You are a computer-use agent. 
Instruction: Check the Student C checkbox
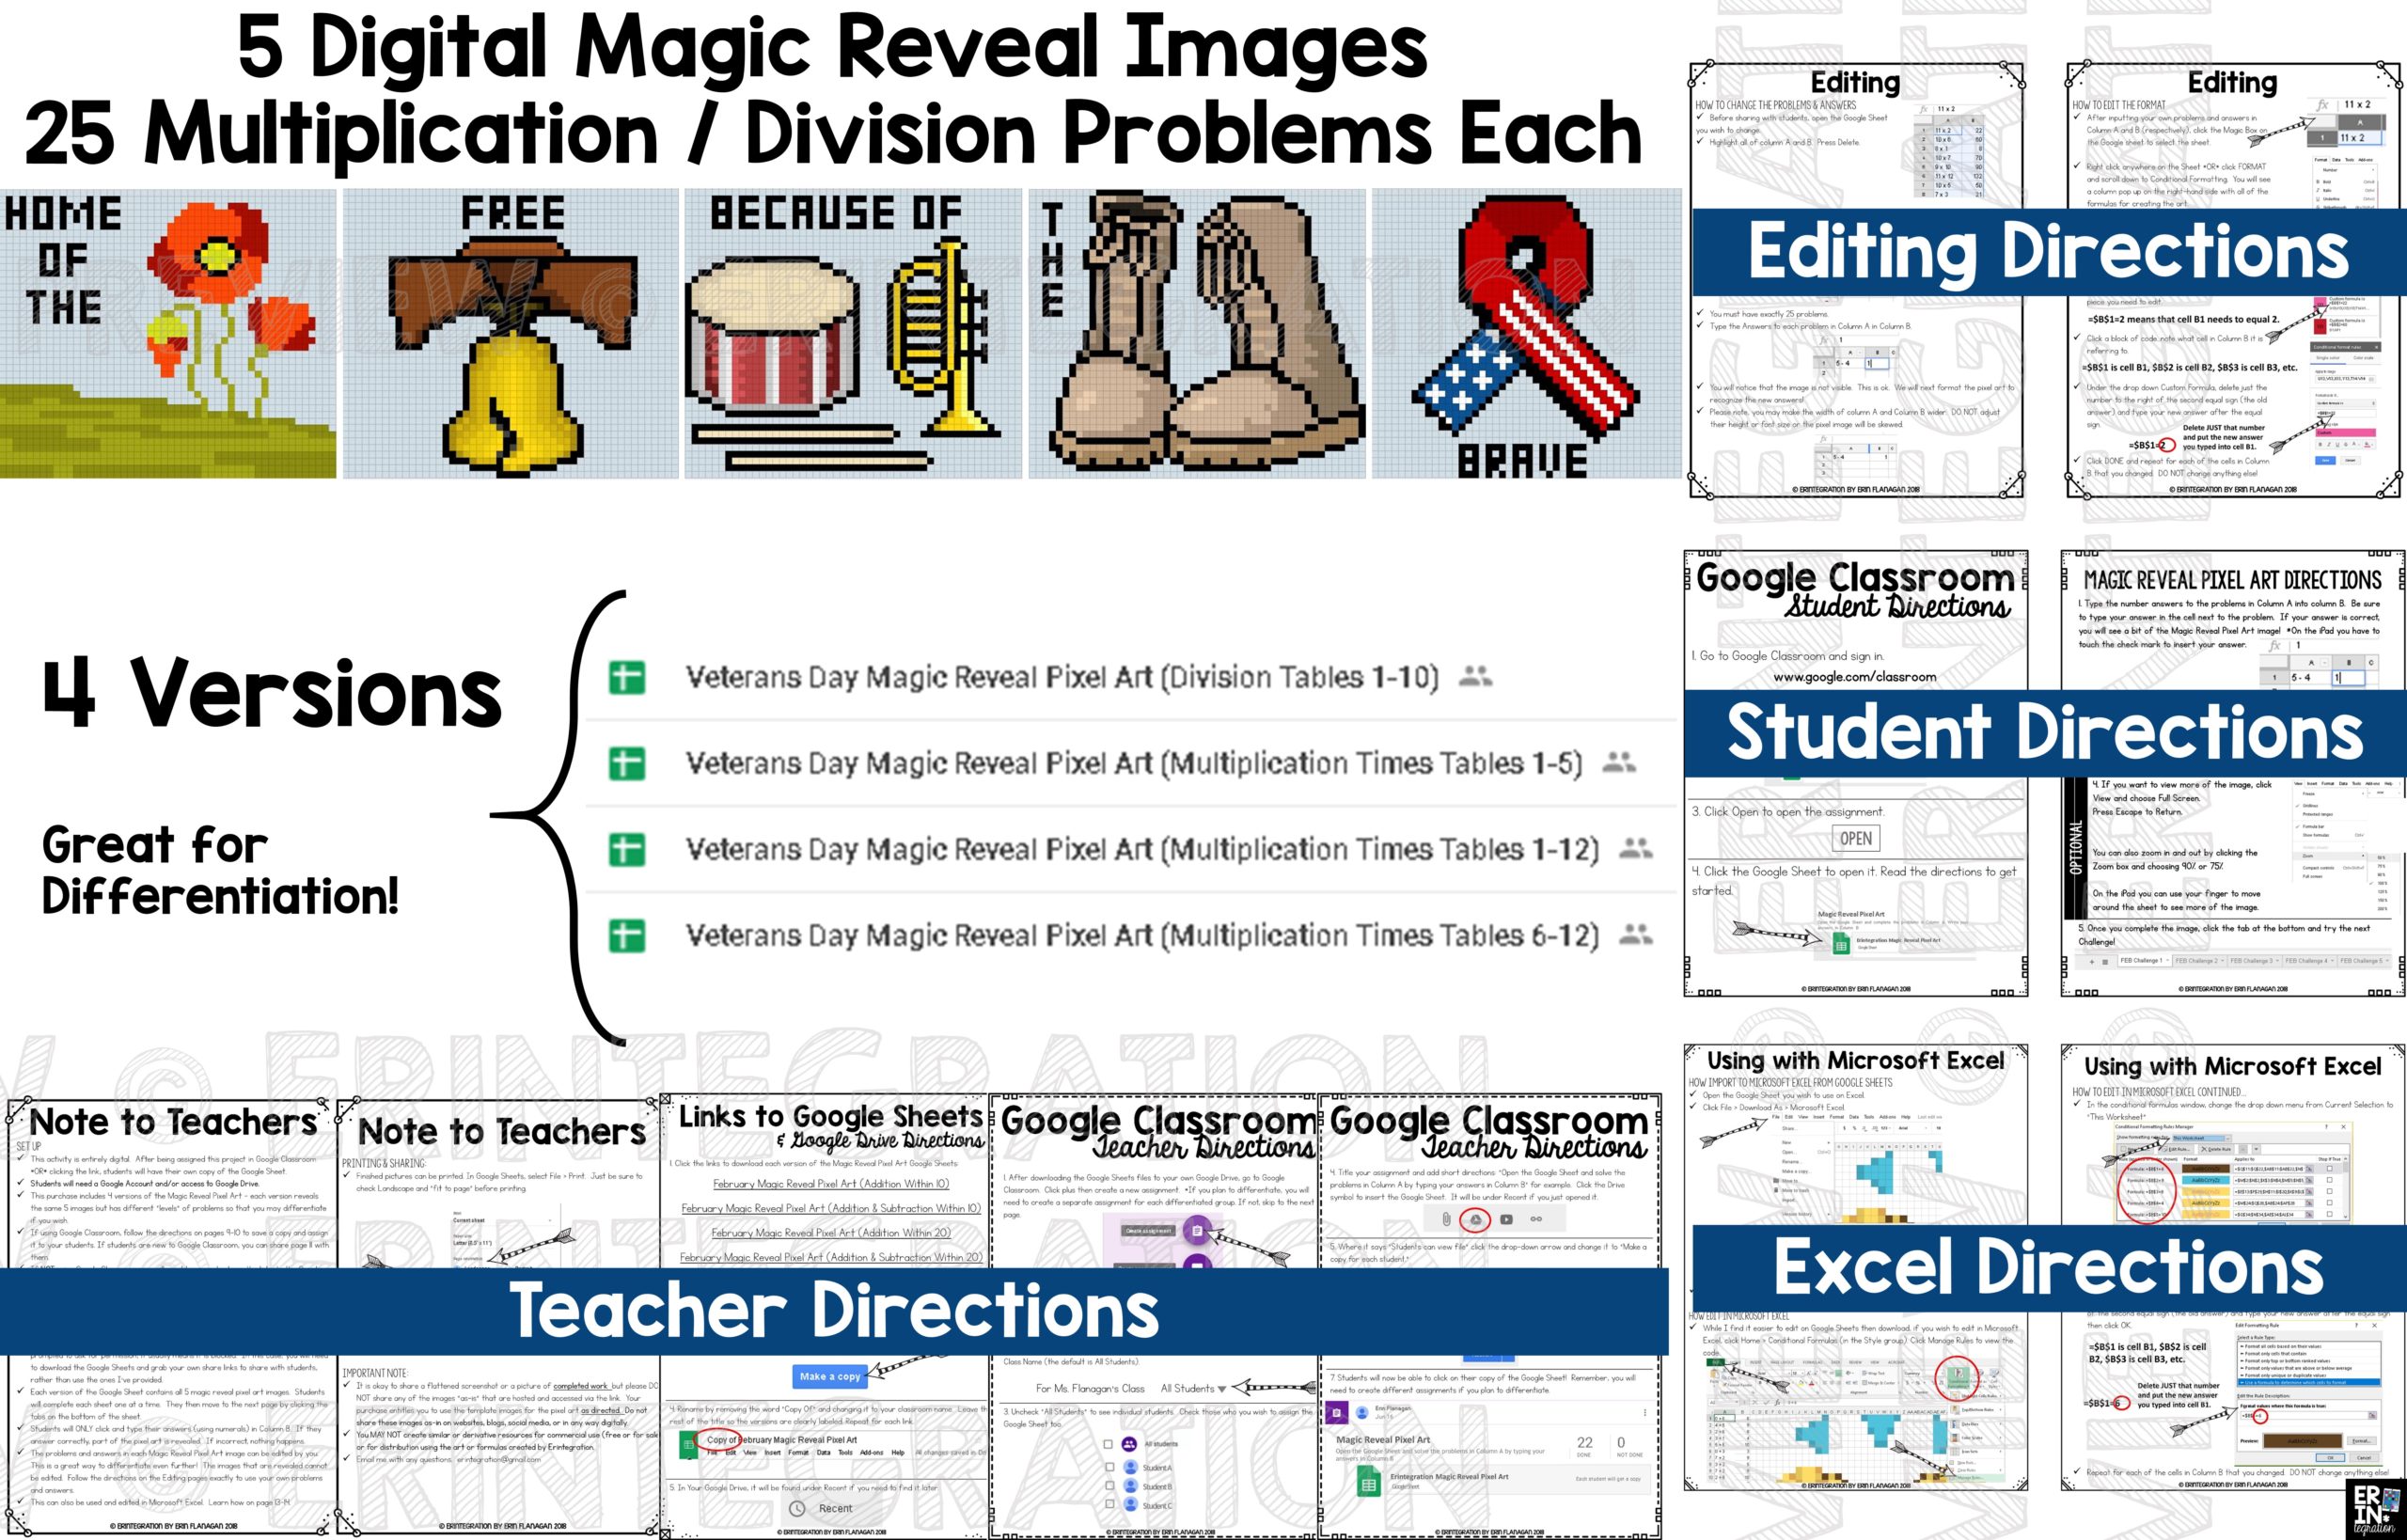tap(1110, 1504)
